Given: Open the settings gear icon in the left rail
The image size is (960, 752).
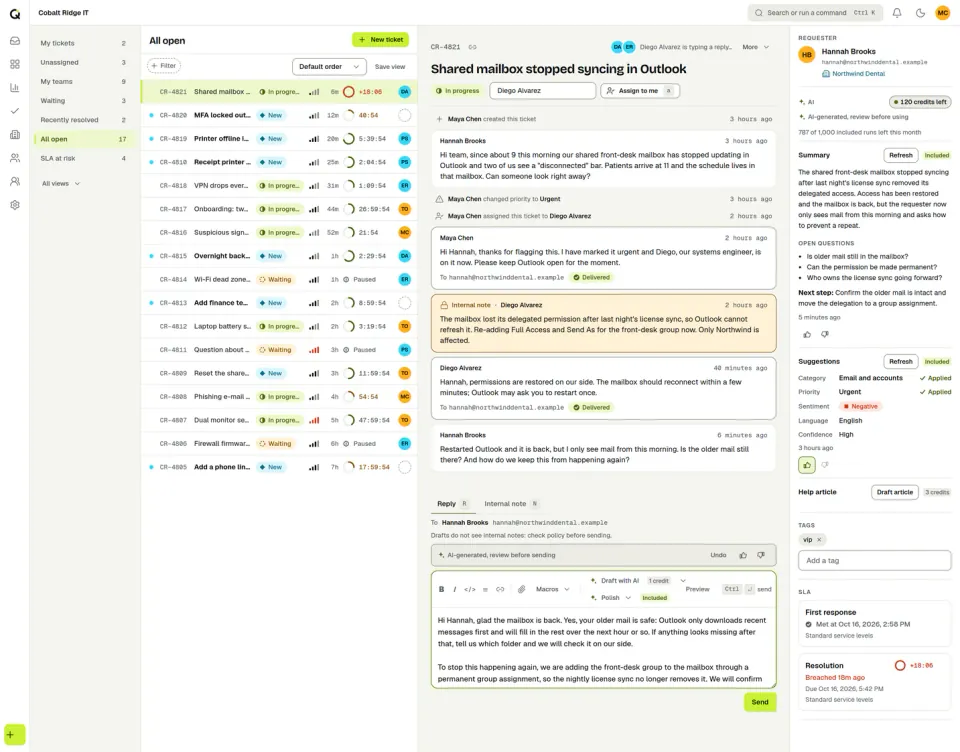Looking at the screenshot, I should click(x=15, y=205).
